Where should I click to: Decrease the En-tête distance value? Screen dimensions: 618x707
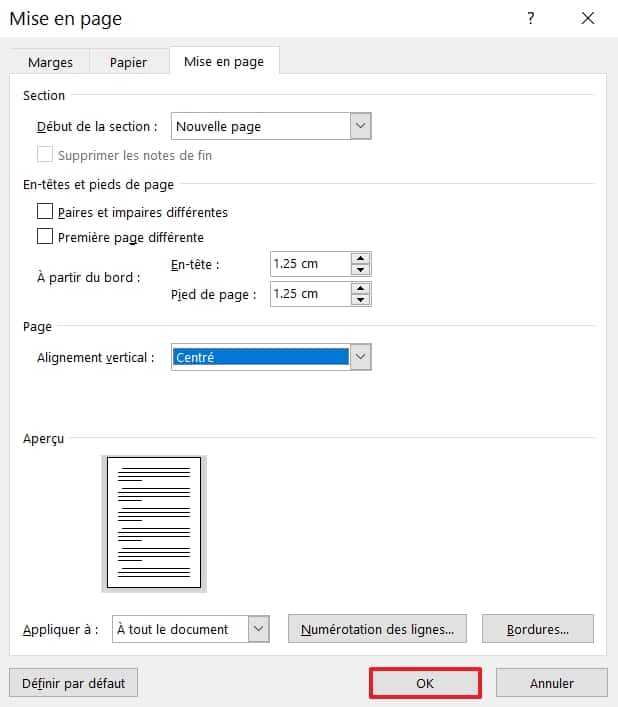coord(361,270)
